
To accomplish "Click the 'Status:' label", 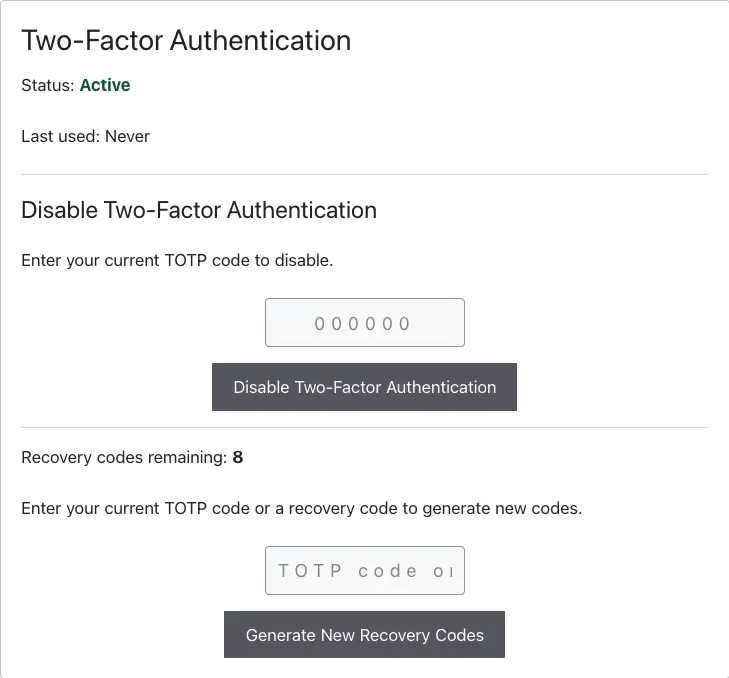I will (48, 86).
